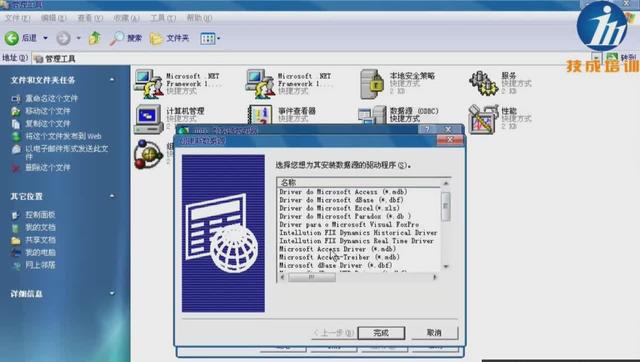Screen dimensions: 640x362
Task: Select the 服务 gears shortcut icon
Action: (x=484, y=83)
